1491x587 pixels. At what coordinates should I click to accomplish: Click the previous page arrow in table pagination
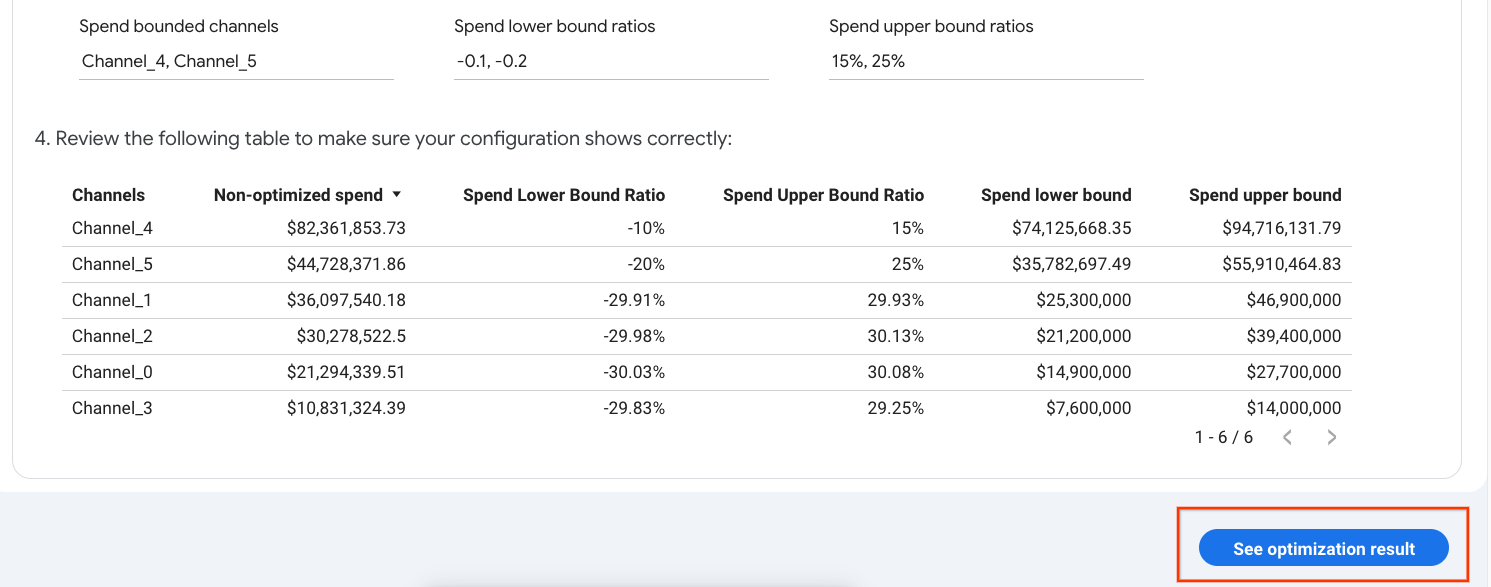click(1288, 437)
